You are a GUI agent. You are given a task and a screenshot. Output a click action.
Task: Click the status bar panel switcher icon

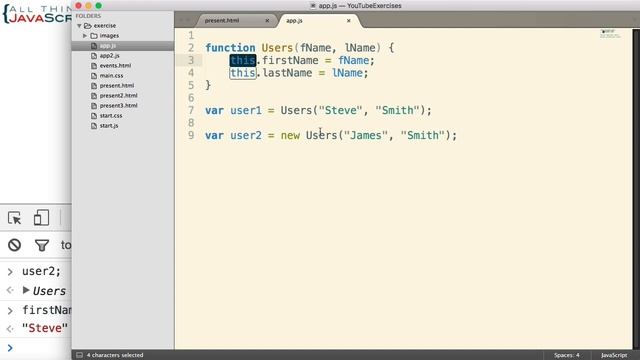[x=80, y=355]
